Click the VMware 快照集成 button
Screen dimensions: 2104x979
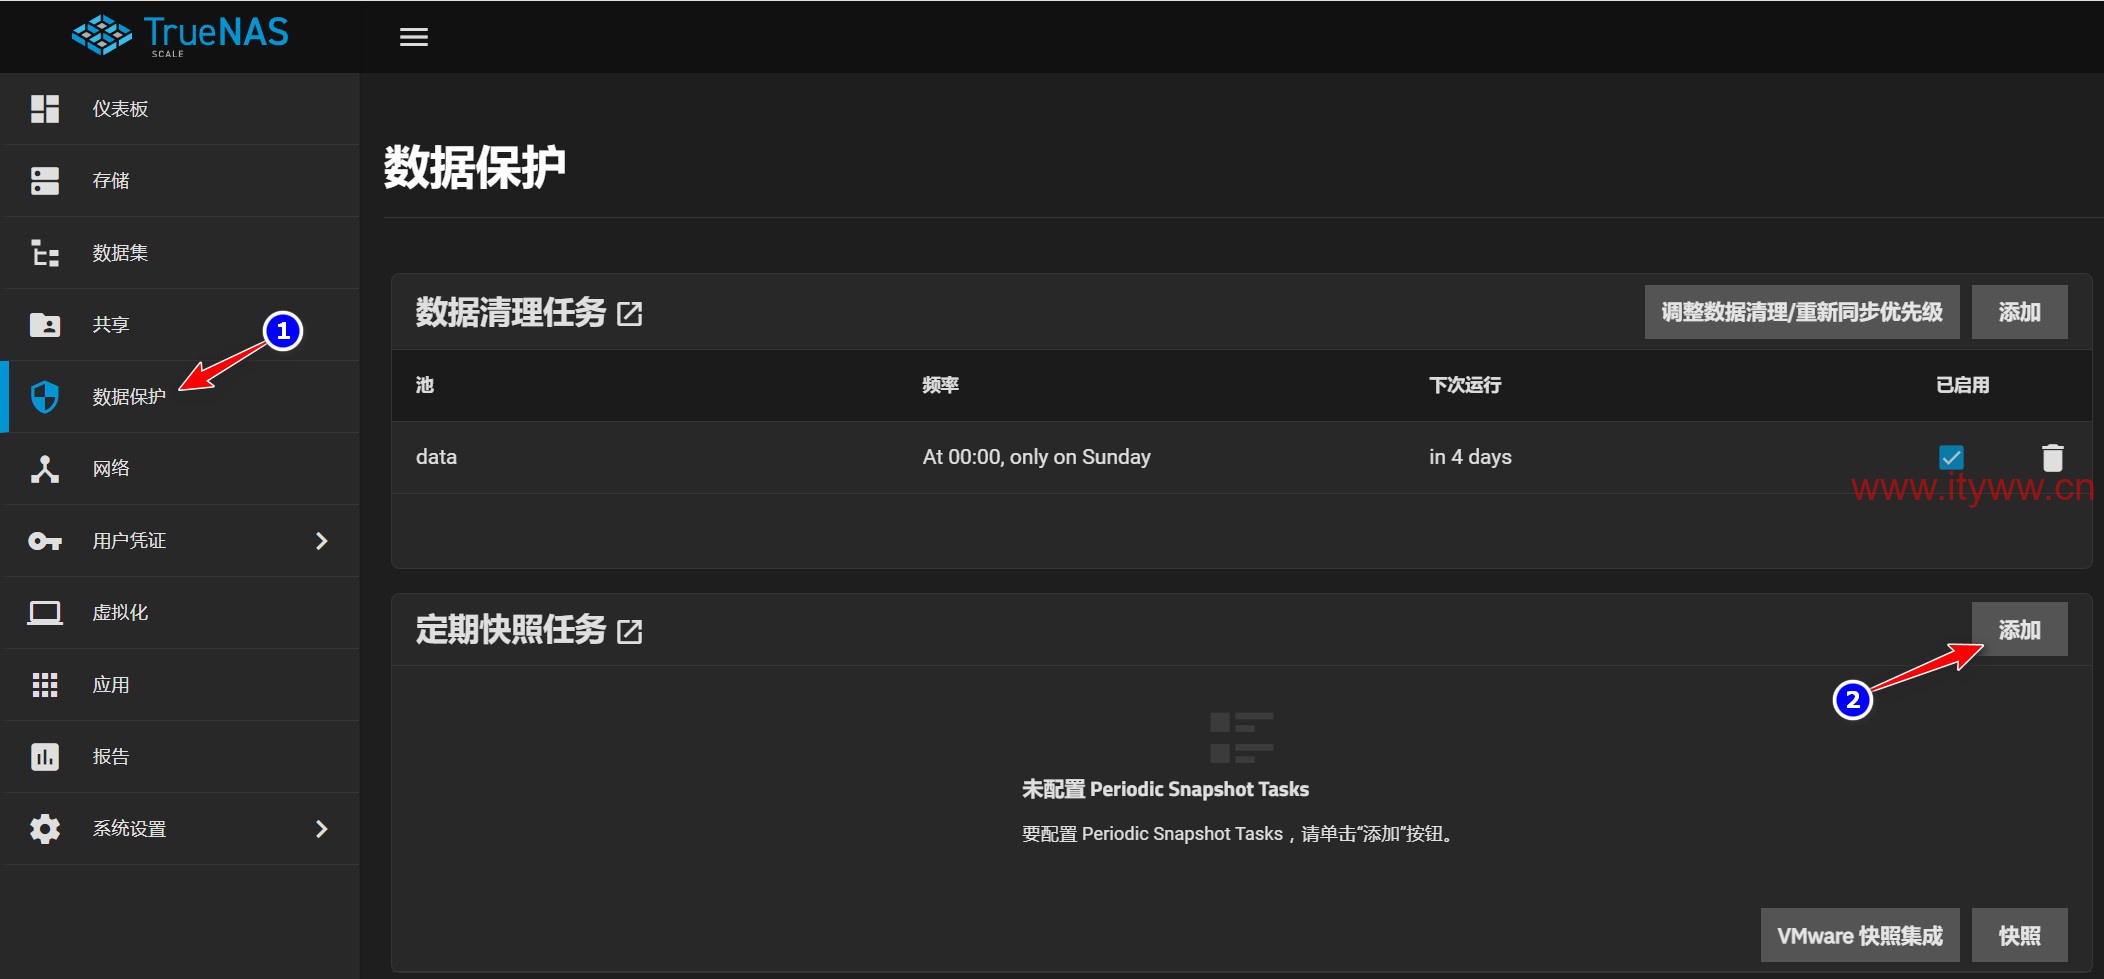tap(1860, 936)
